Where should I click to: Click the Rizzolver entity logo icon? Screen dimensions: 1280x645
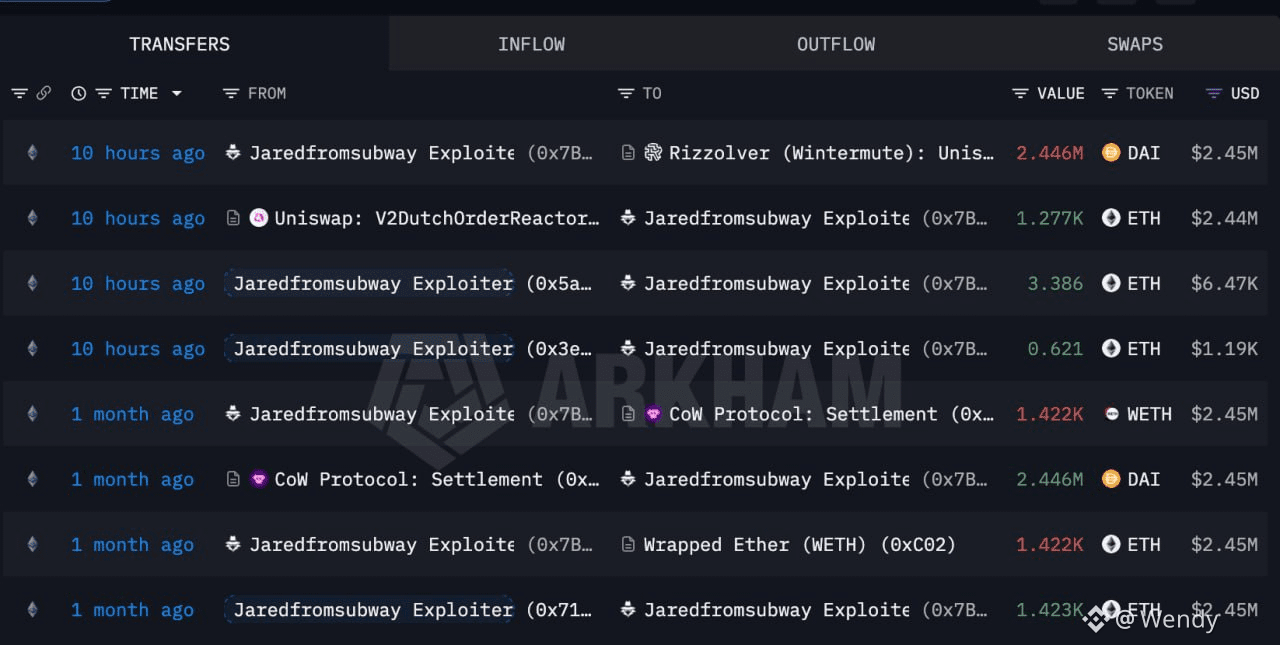[x=653, y=153]
